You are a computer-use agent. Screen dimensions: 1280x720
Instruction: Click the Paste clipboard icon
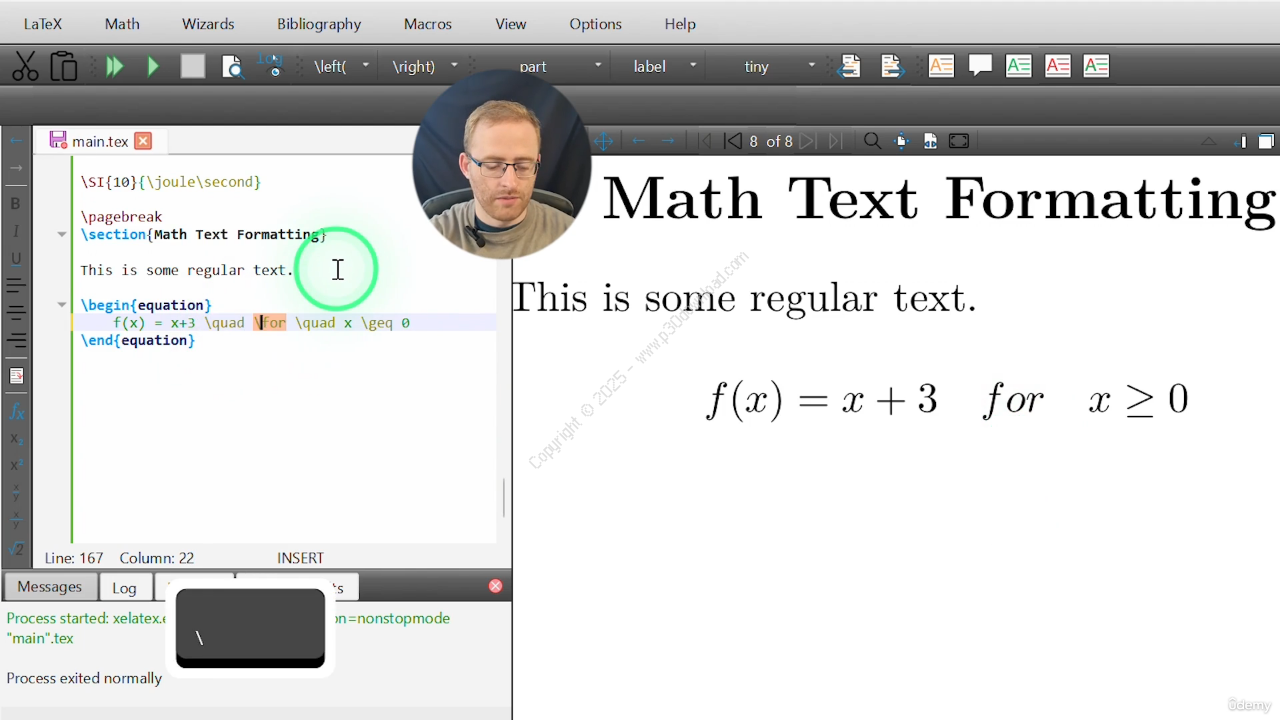64,67
